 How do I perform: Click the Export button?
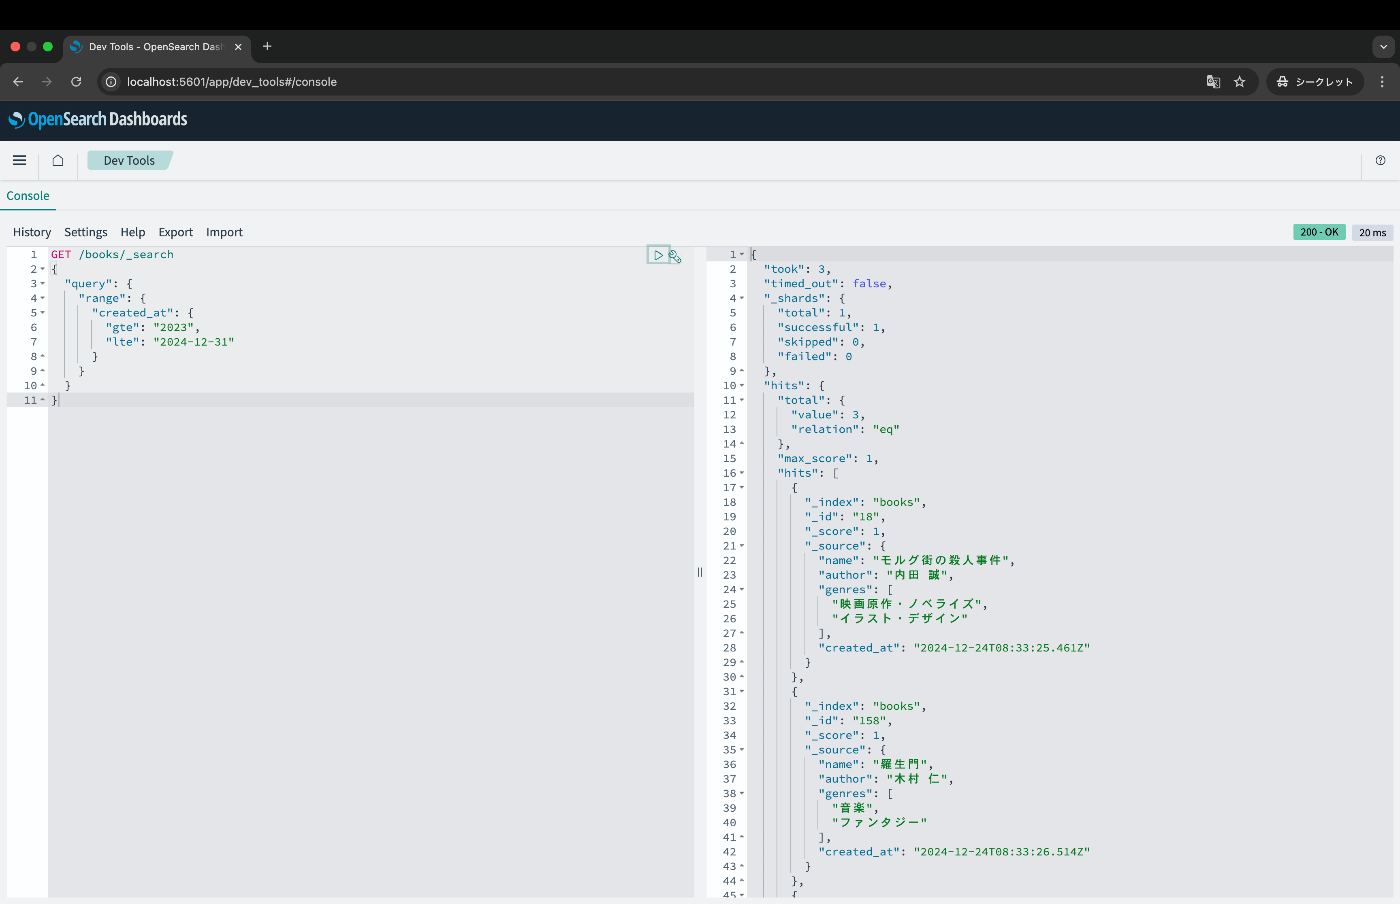pos(176,232)
